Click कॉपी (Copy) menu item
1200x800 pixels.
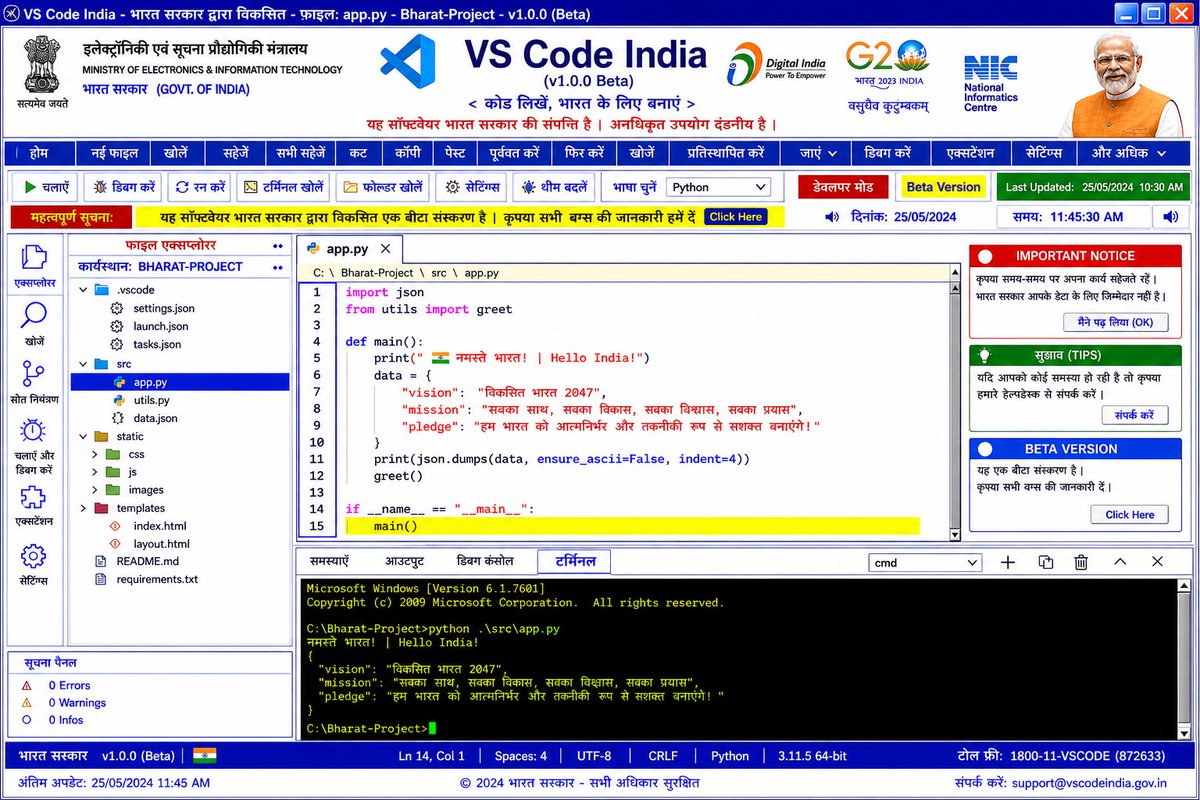point(406,153)
